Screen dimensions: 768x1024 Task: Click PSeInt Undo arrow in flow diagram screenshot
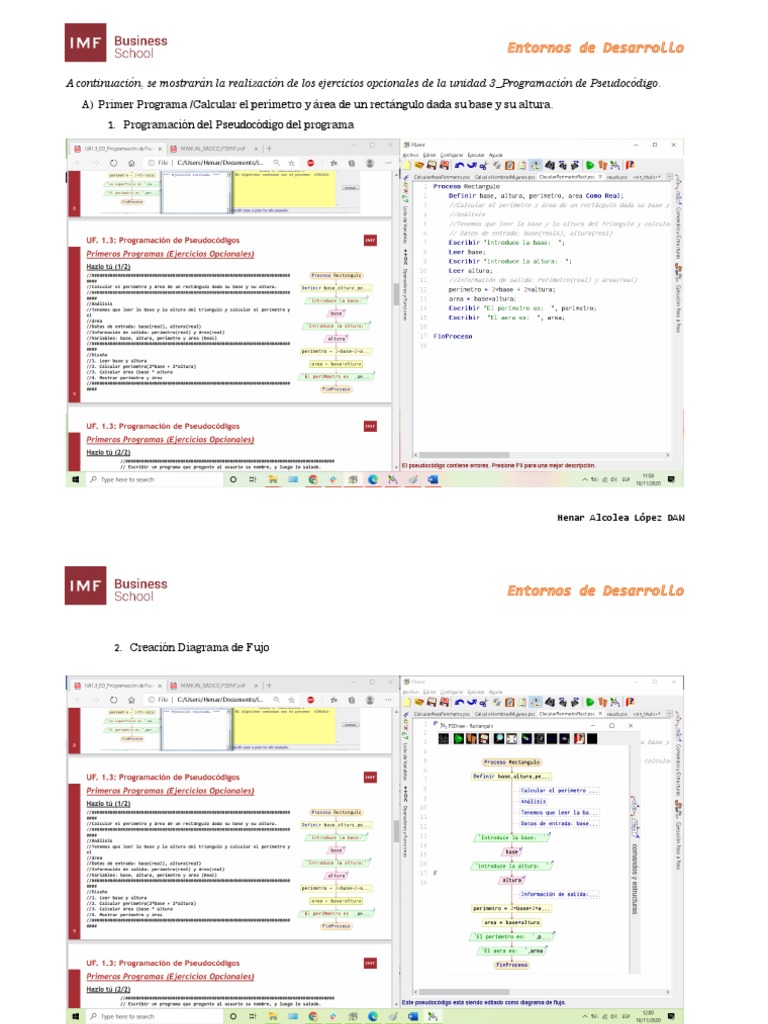pyautogui.click(x=459, y=702)
